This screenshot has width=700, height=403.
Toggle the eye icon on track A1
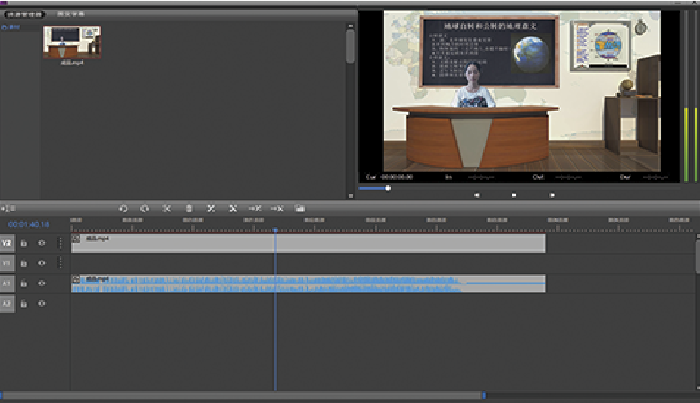tap(42, 284)
